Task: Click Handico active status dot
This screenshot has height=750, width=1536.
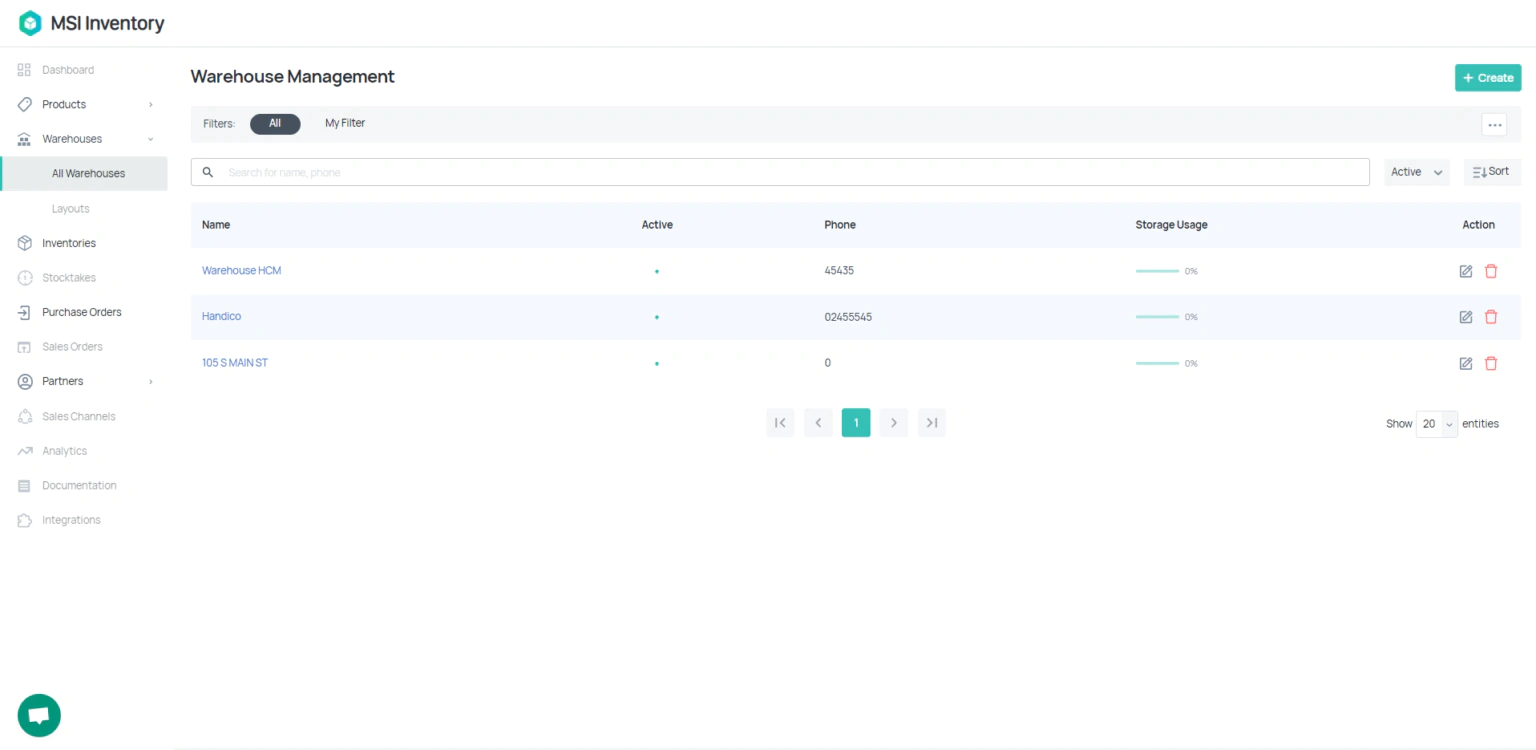Action: click(657, 317)
